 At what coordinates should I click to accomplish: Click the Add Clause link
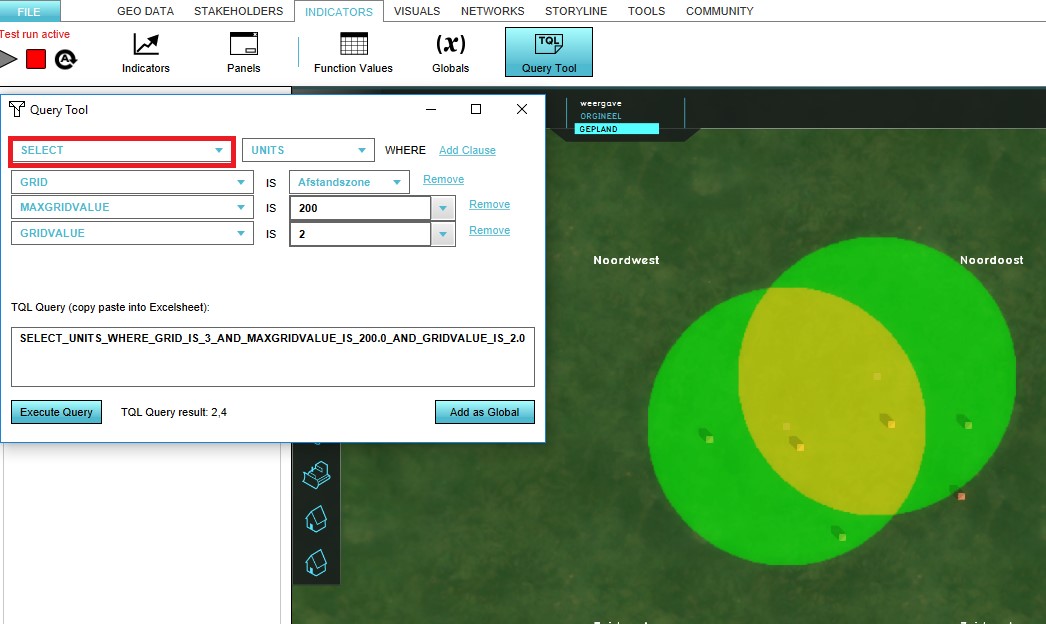pos(467,150)
